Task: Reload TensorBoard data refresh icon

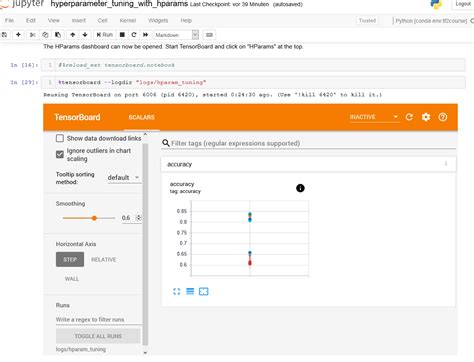Action: (x=409, y=117)
